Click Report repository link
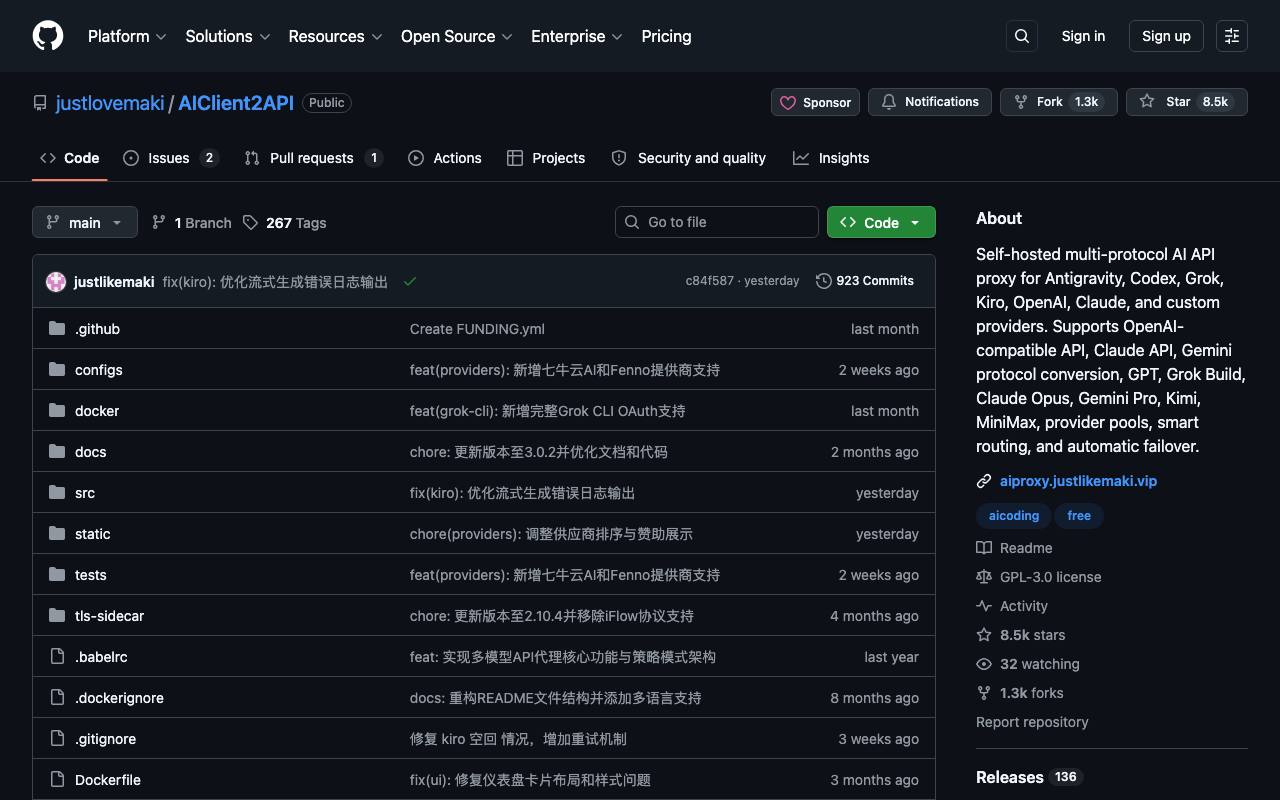This screenshot has height=800, width=1280. click(x=1032, y=722)
